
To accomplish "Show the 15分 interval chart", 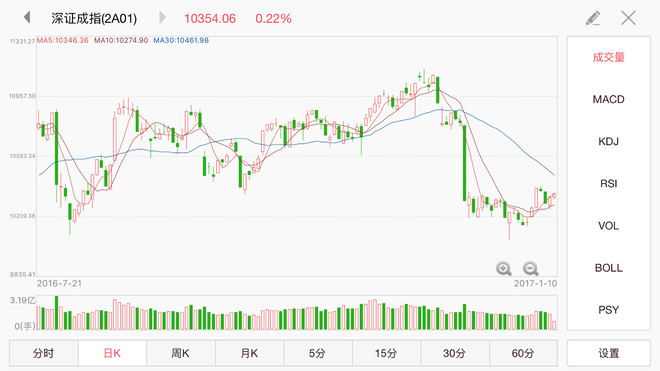I will click(387, 353).
